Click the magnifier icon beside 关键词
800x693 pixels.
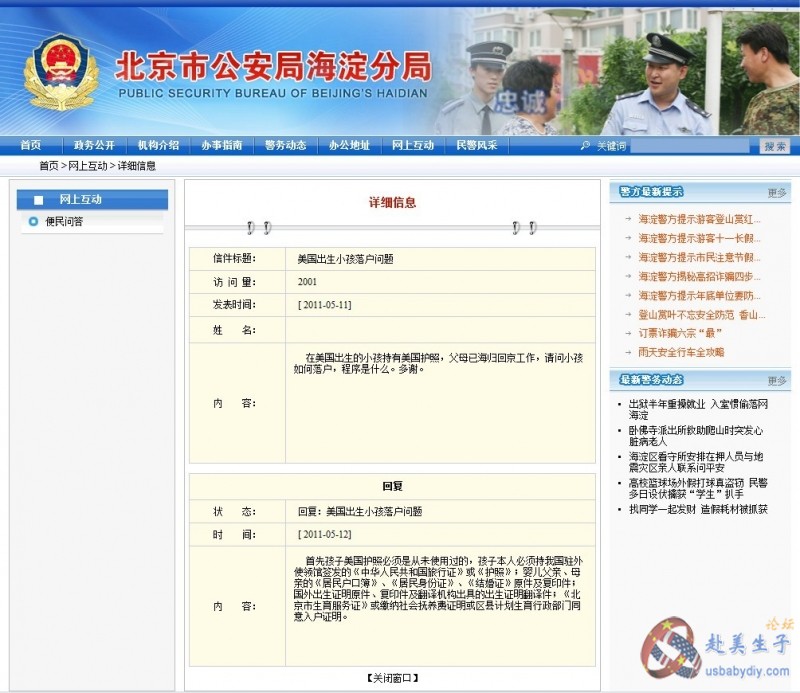[585, 146]
